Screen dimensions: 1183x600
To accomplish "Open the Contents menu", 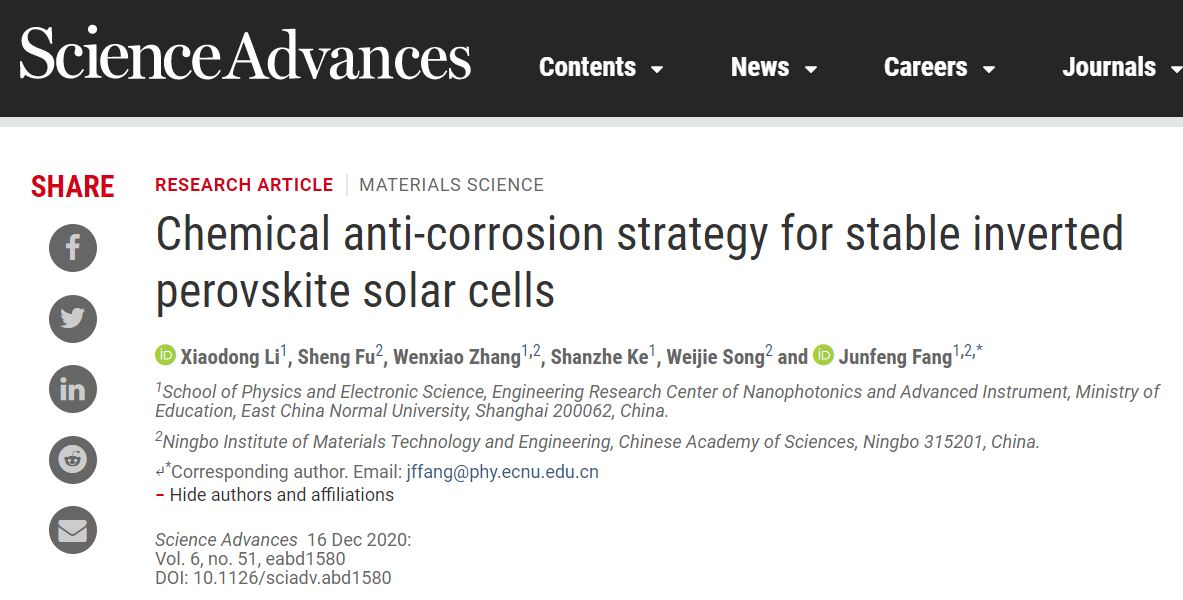I will click(x=587, y=67).
